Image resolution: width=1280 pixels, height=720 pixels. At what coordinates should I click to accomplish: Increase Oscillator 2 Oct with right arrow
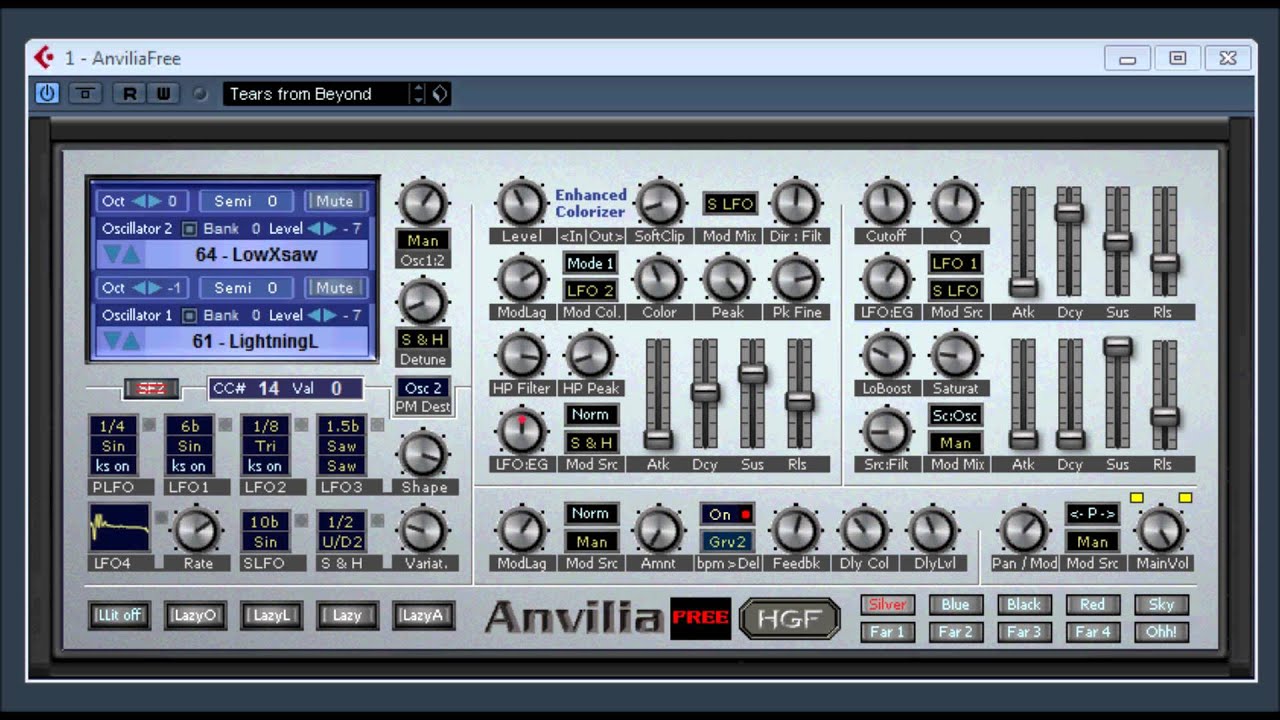coord(155,201)
